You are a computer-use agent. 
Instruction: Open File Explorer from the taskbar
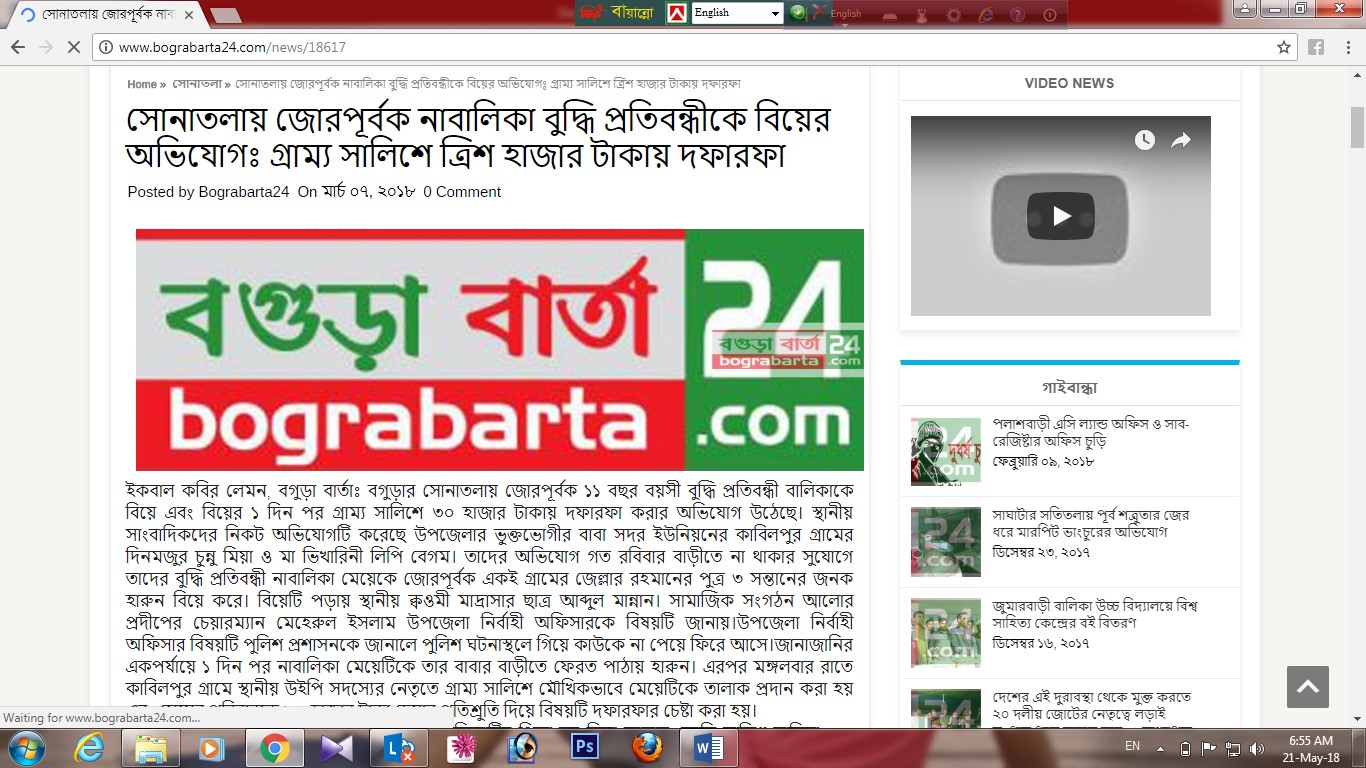[150, 748]
